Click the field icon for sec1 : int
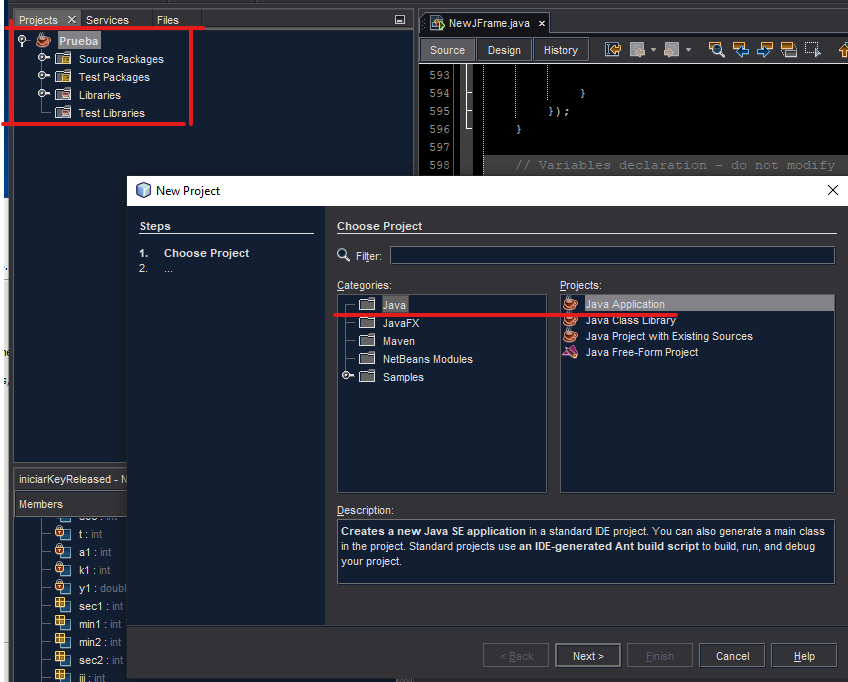The height and width of the screenshot is (682, 848). pyautogui.click(x=62, y=605)
